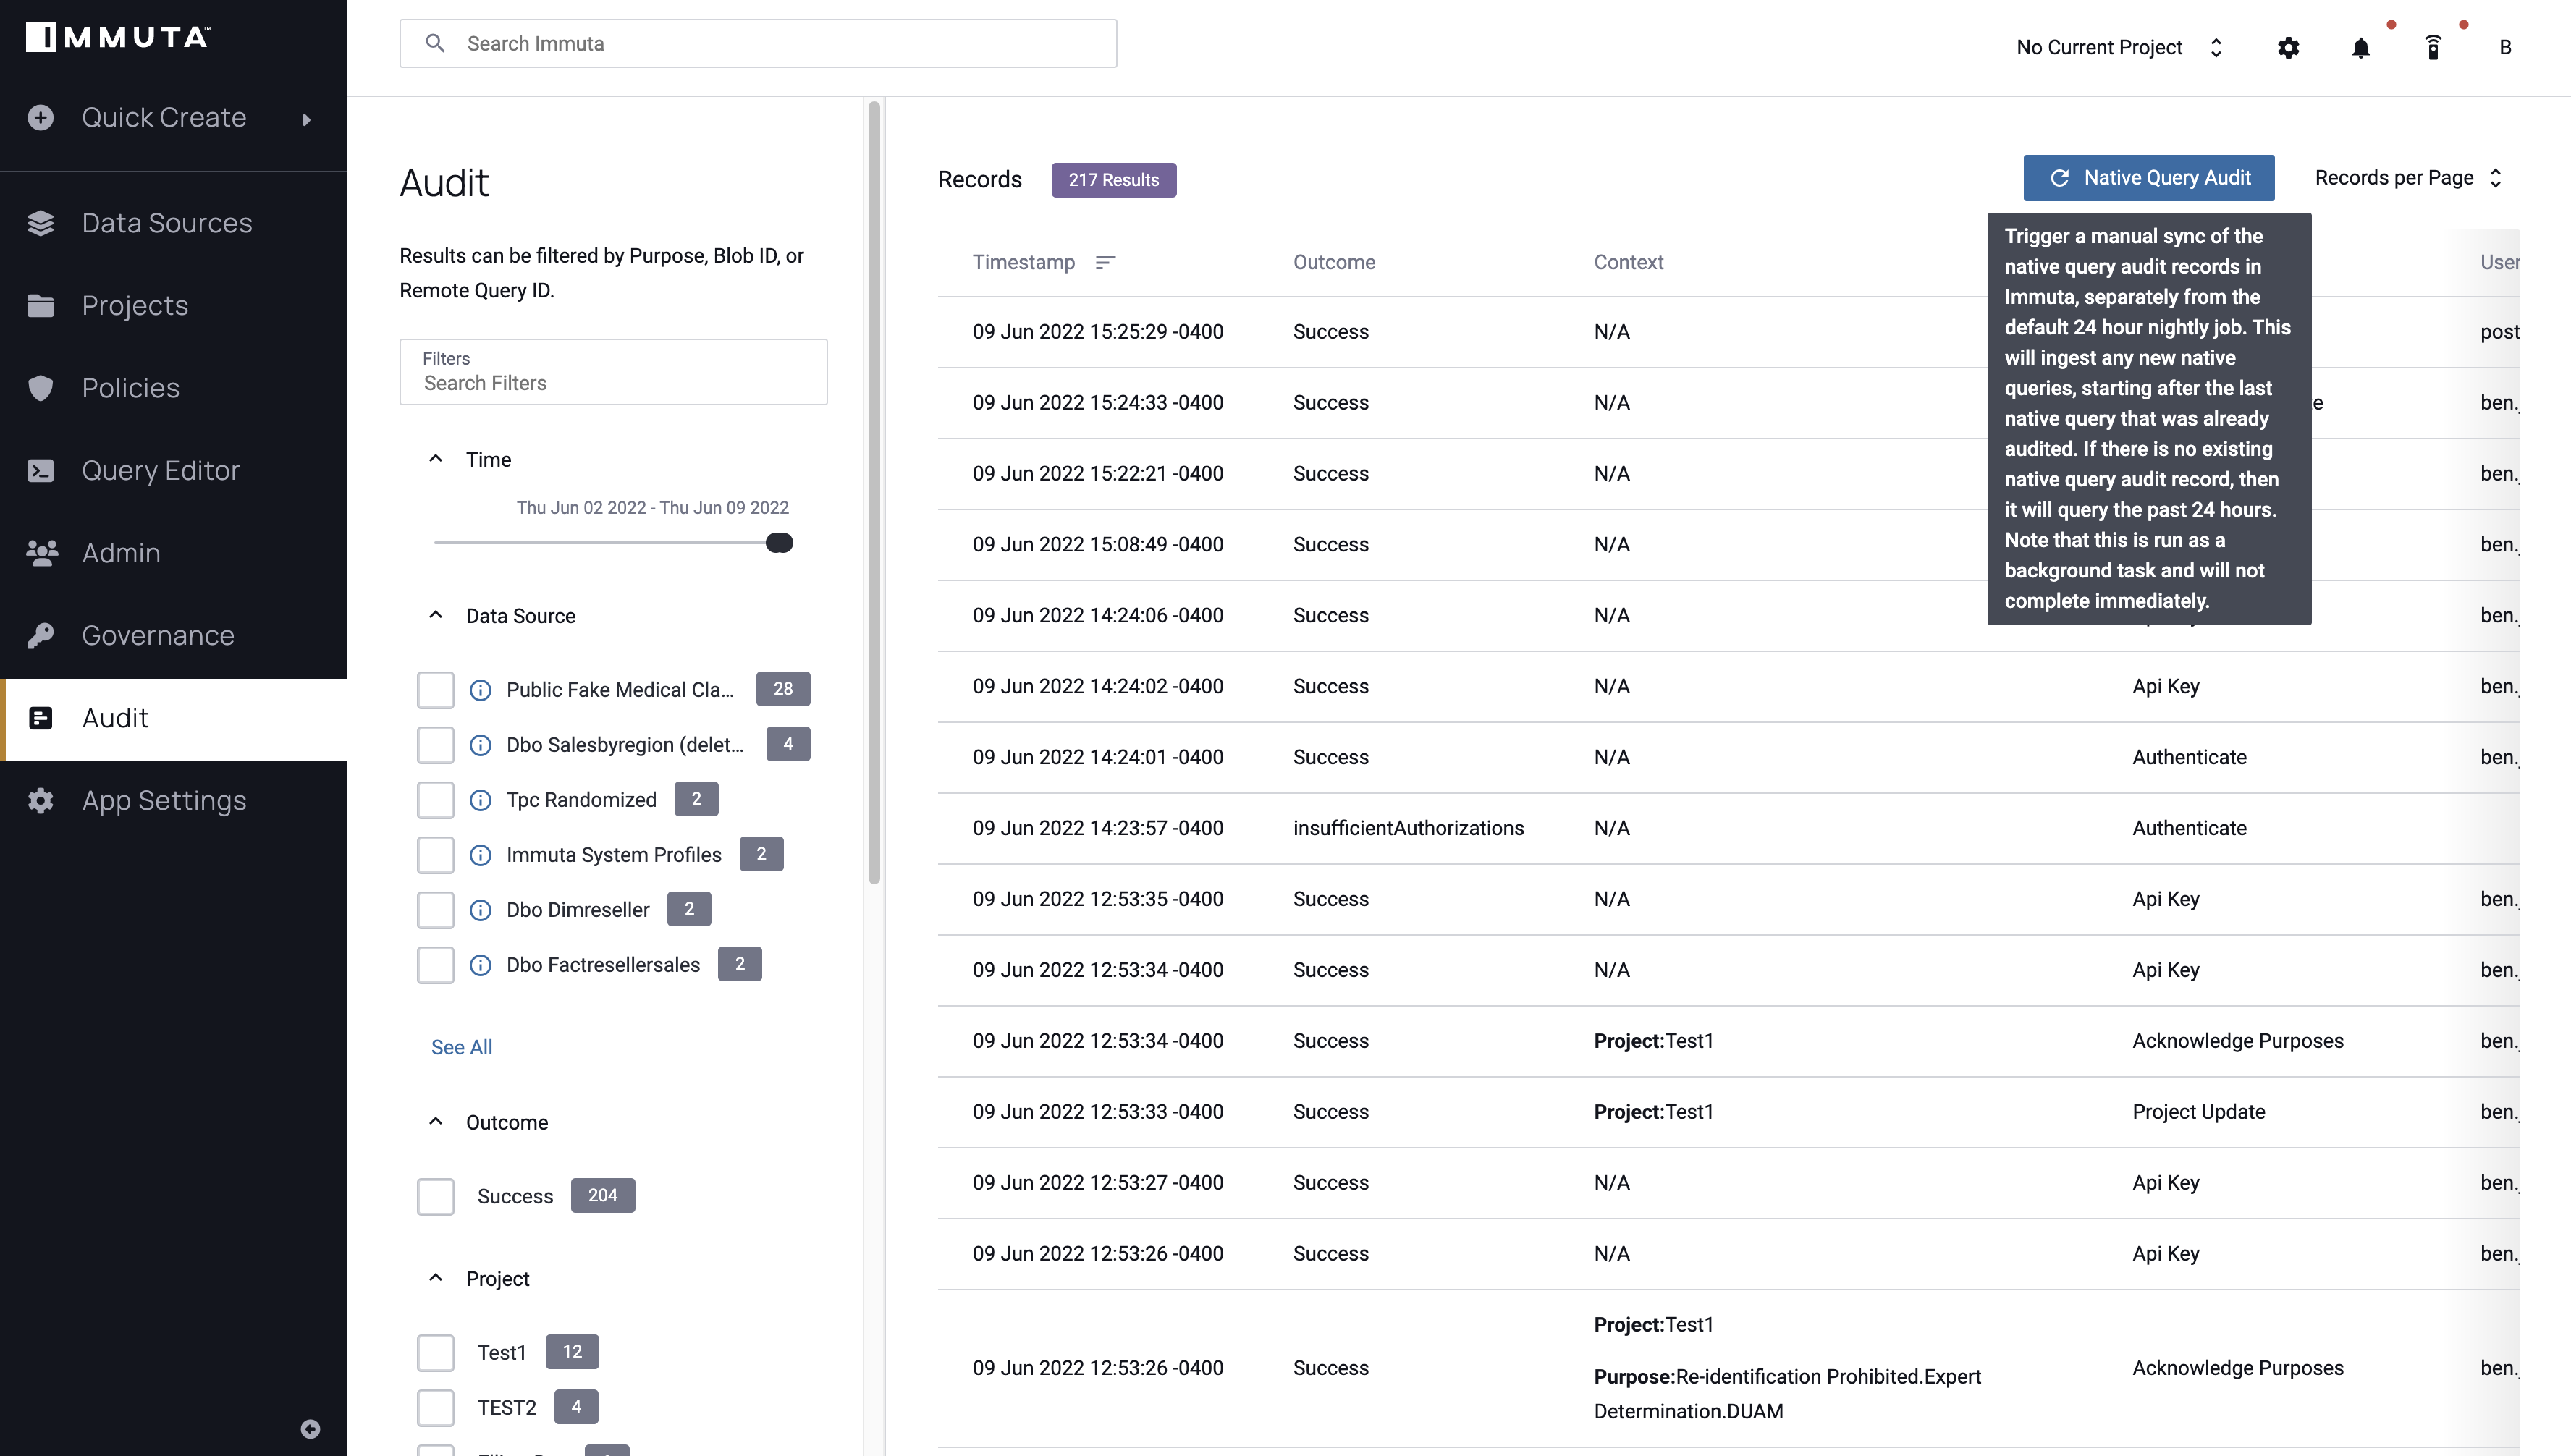Image resolution: width=2571 pixels, height=1456 pixels.
Task: Click See All data sources link
Action: (x=461, y=1046)
